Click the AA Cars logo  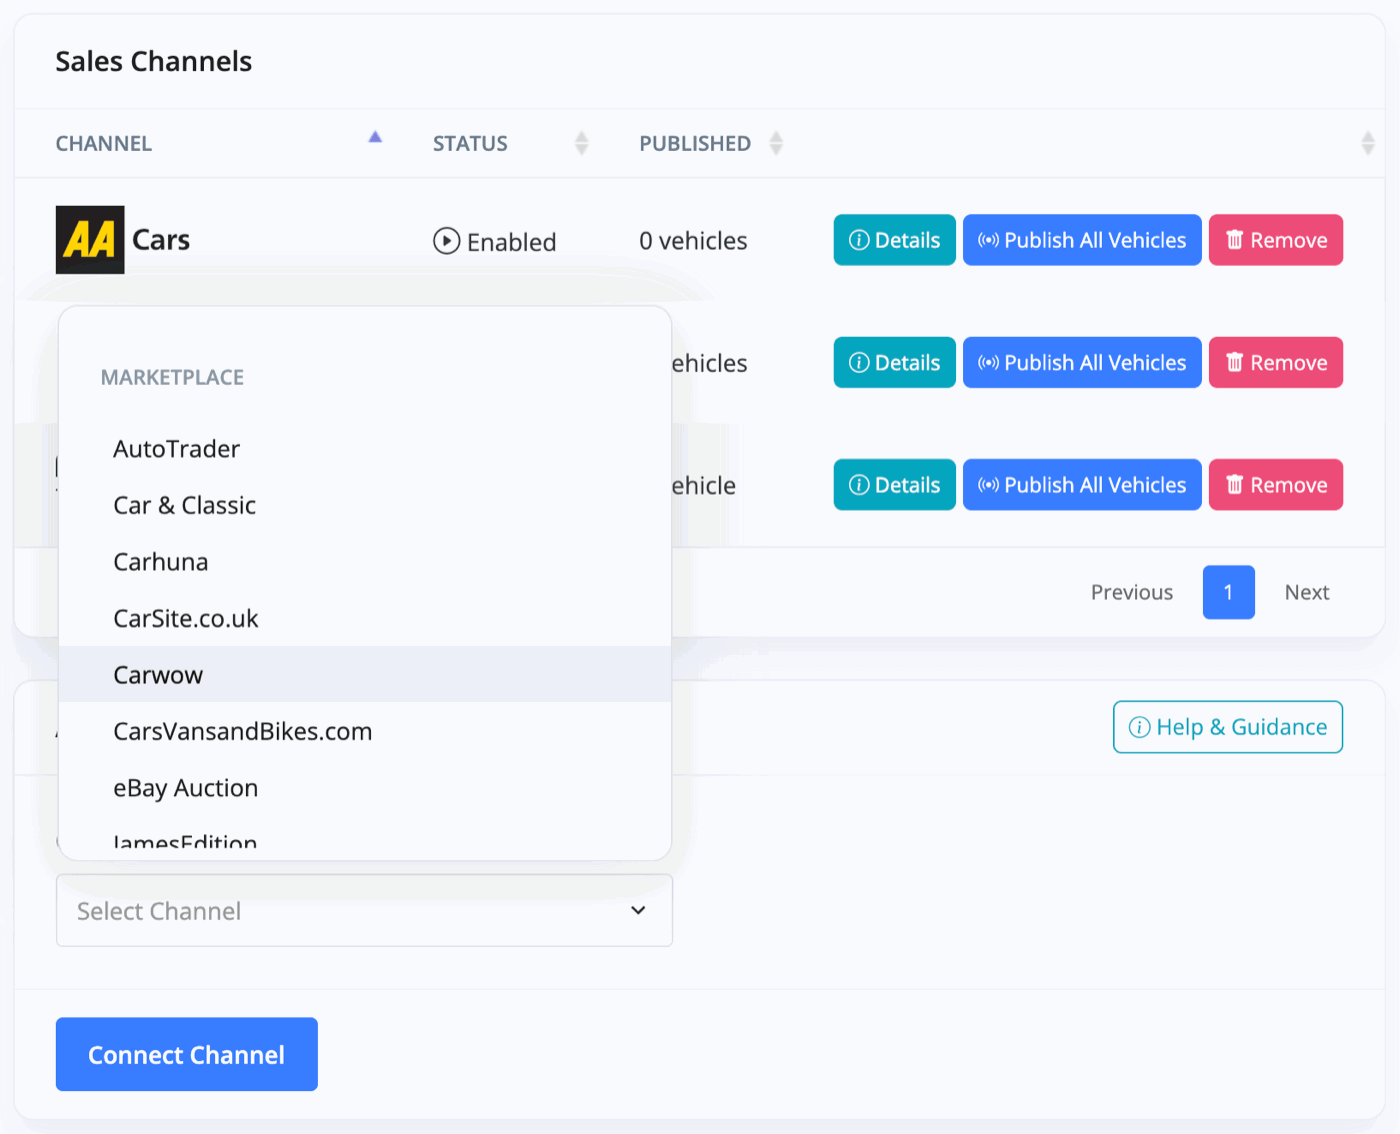tap(90, 240)
